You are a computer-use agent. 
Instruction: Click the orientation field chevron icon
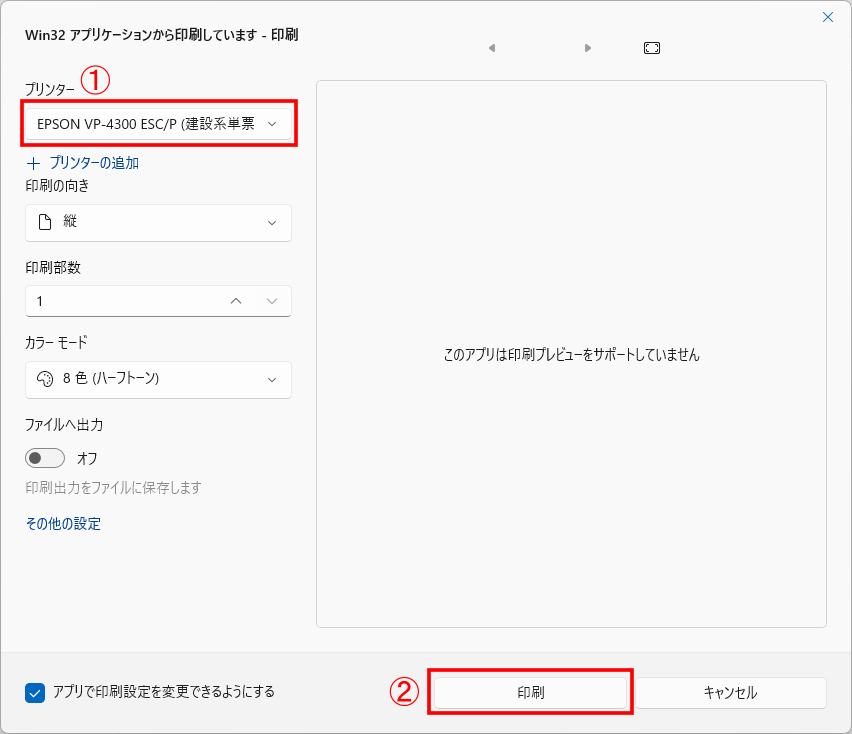[272, 223]
